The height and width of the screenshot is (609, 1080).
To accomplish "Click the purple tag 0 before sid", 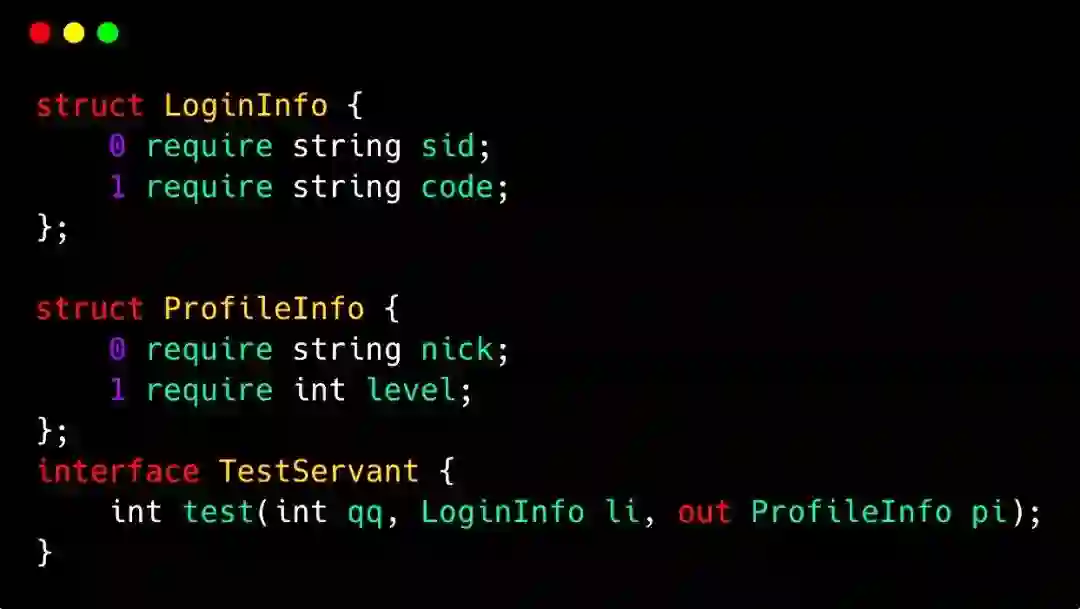I will (117, 146).
